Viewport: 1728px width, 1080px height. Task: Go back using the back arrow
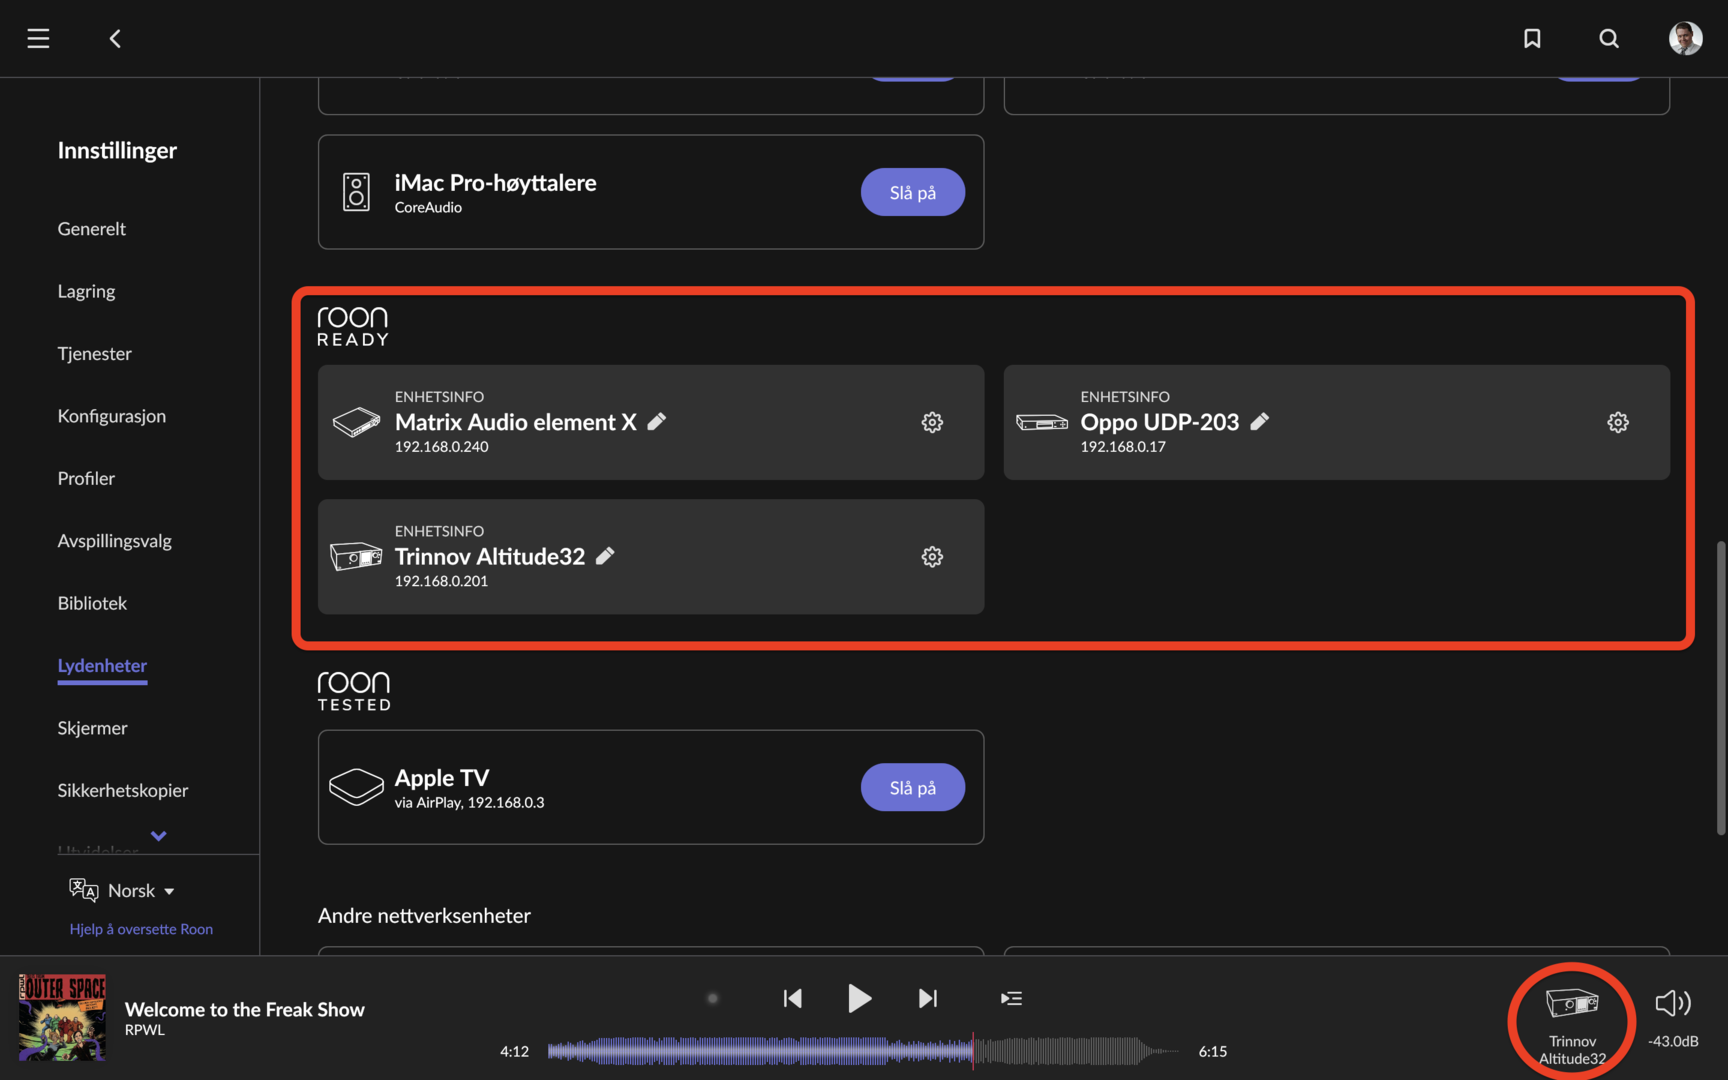tap(115, 38)
